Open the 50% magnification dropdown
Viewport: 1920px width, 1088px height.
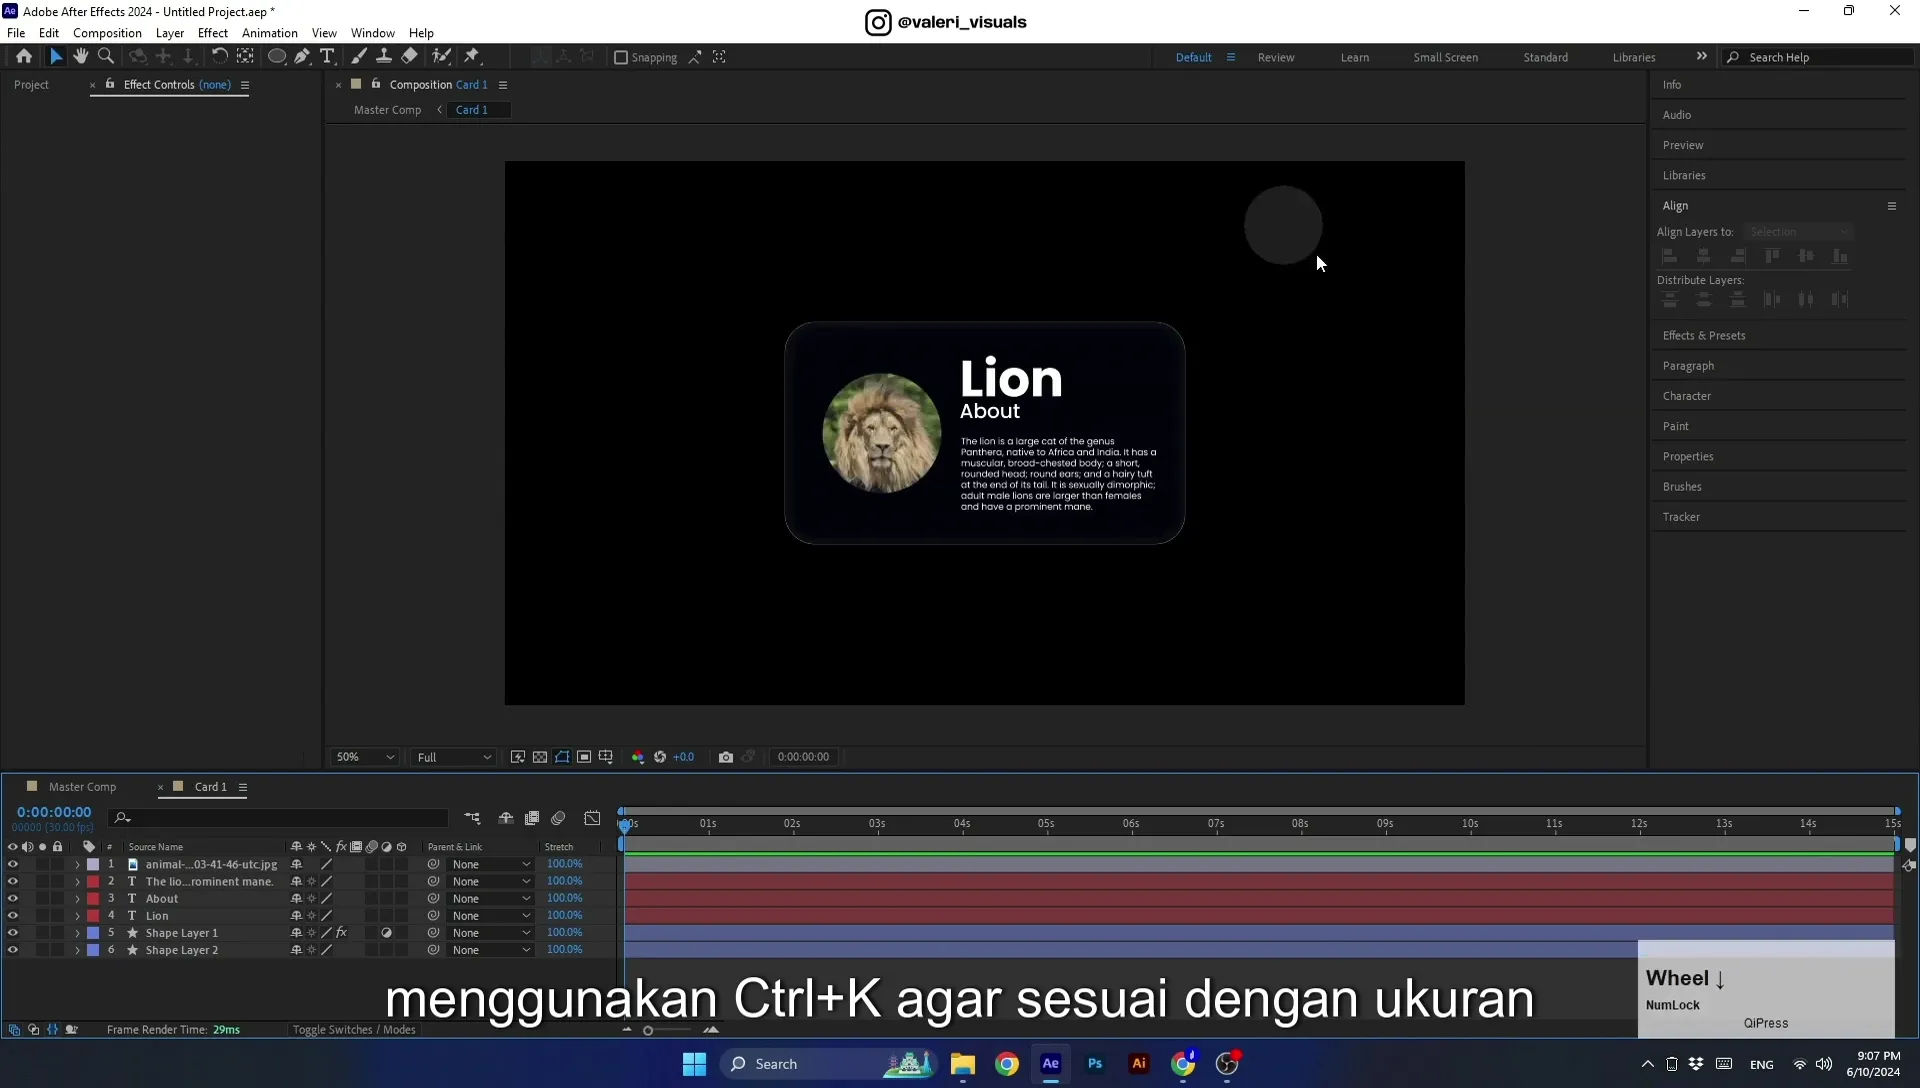(x=365, y=757)
